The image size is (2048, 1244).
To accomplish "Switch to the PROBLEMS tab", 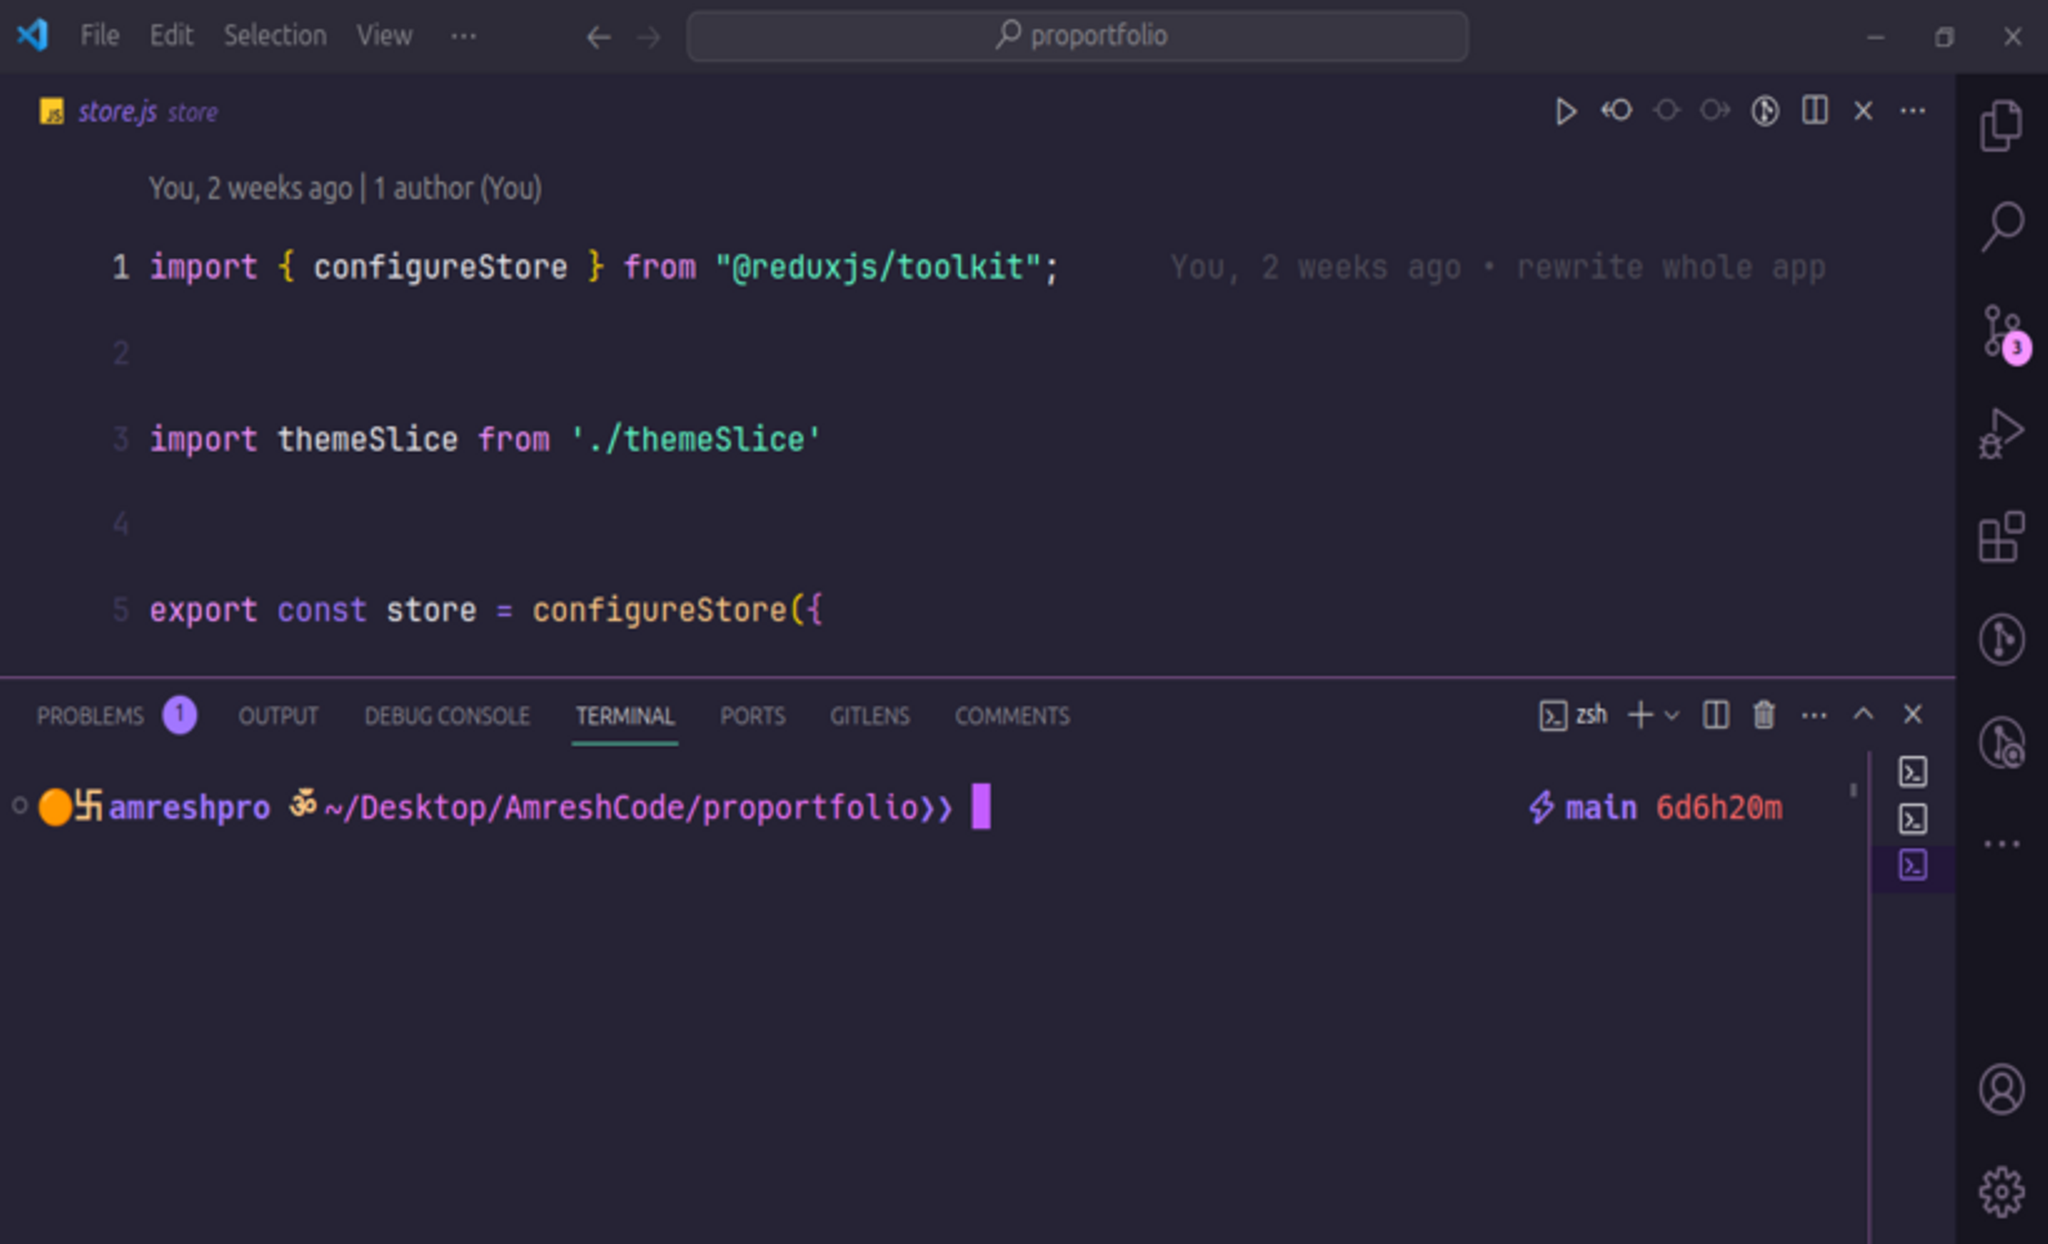I will click(x=92, y=714).
